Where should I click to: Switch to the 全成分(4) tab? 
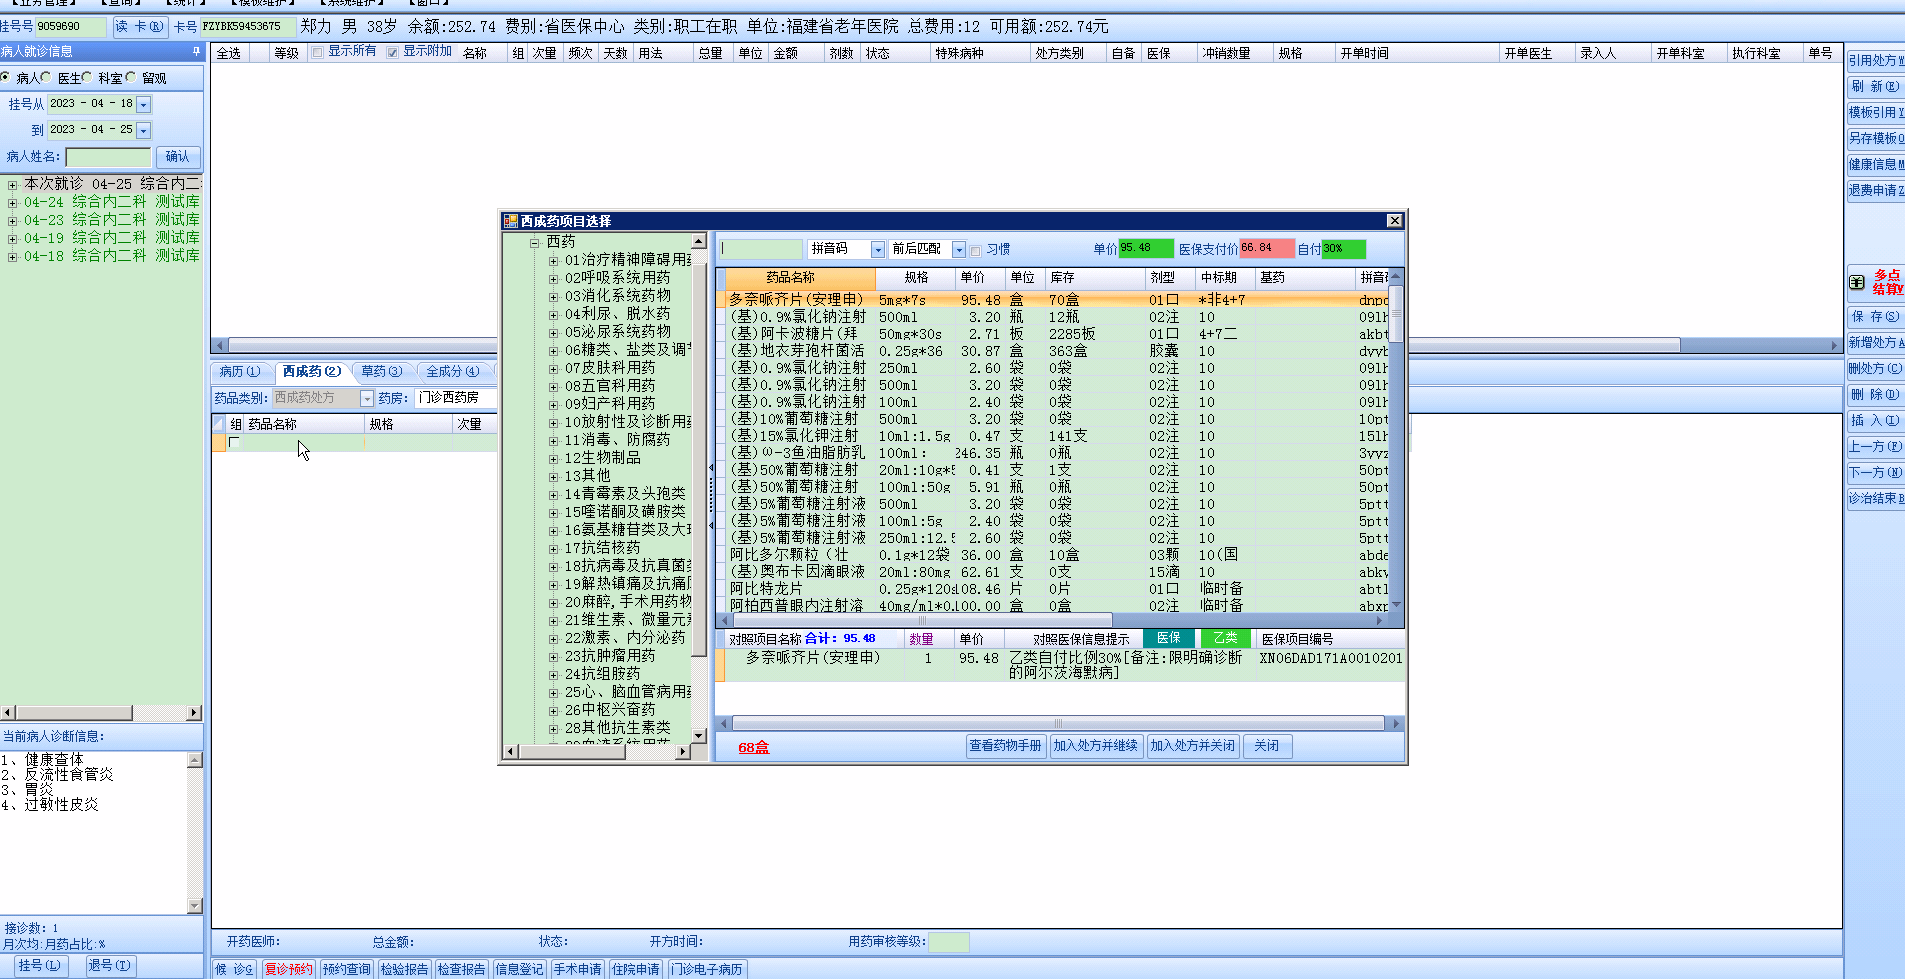pos(452,371)
